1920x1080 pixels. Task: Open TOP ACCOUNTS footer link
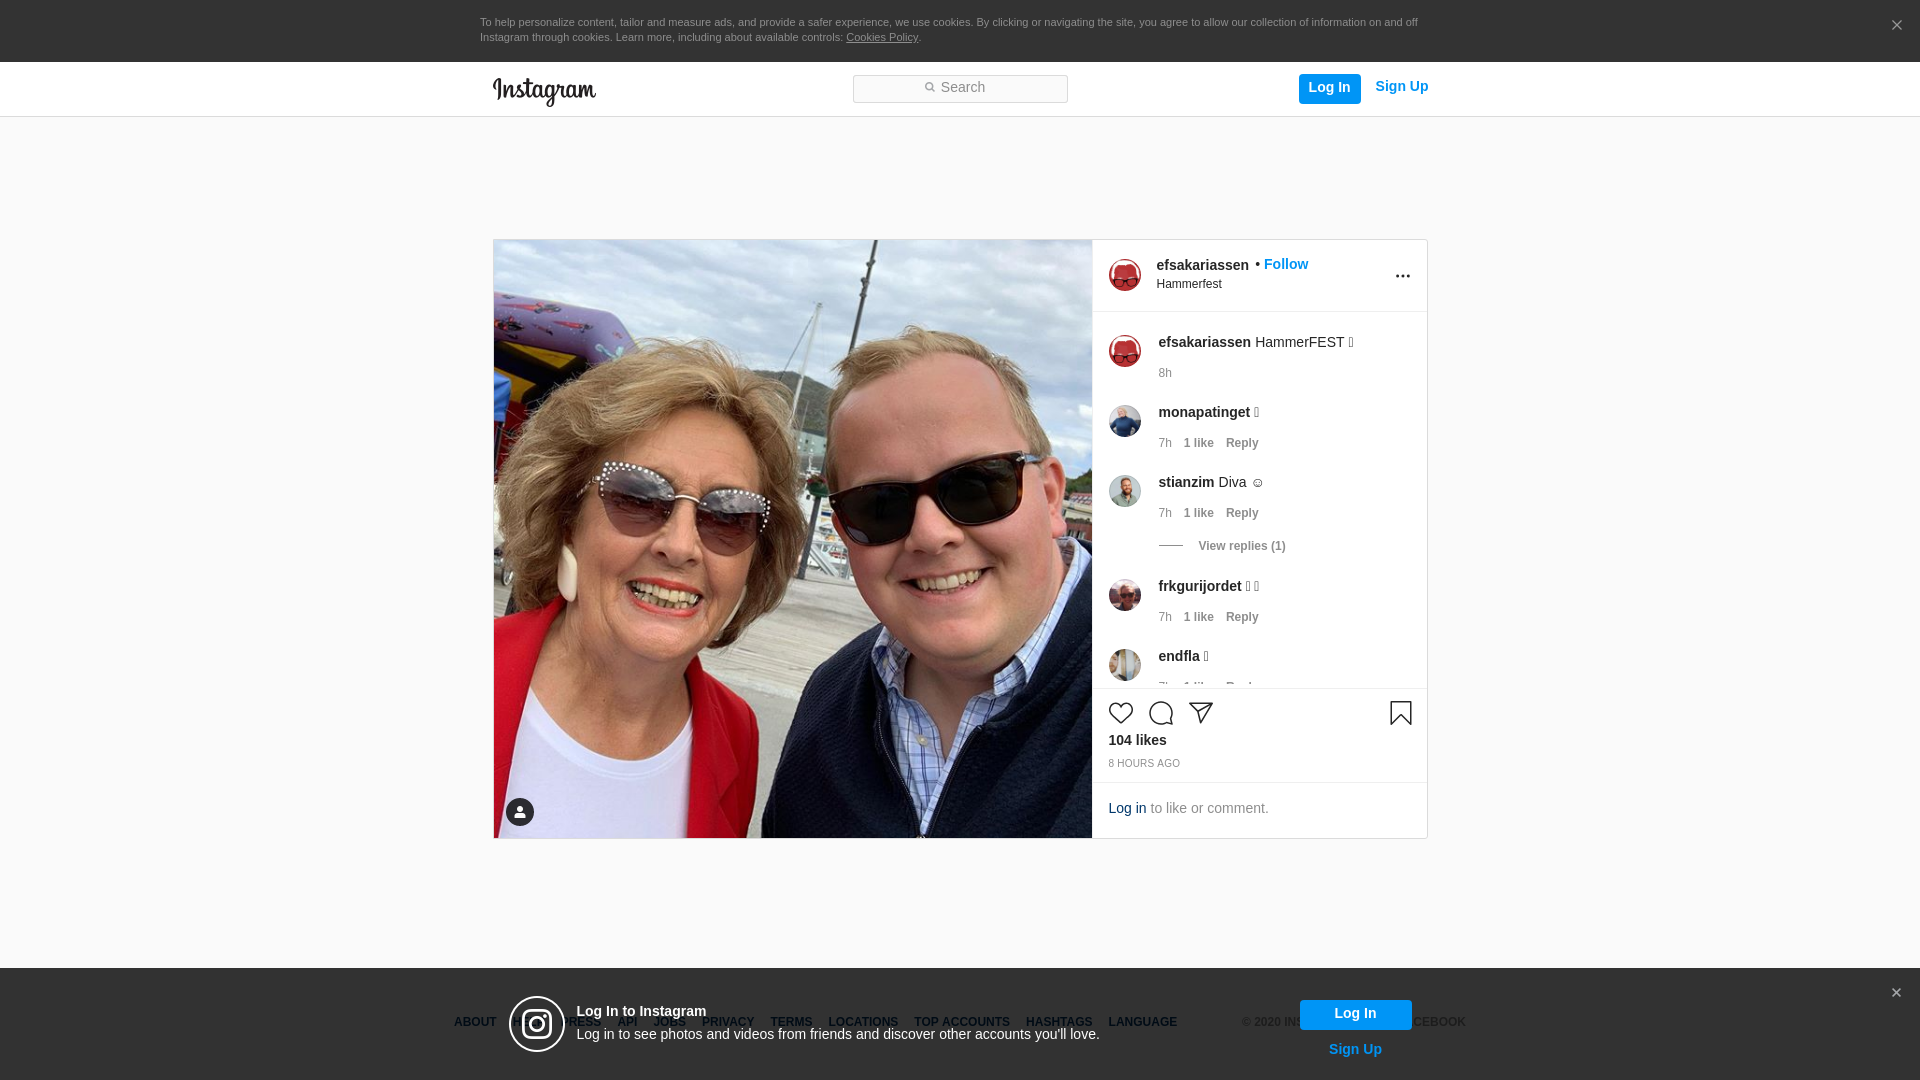pos(961,1022)
